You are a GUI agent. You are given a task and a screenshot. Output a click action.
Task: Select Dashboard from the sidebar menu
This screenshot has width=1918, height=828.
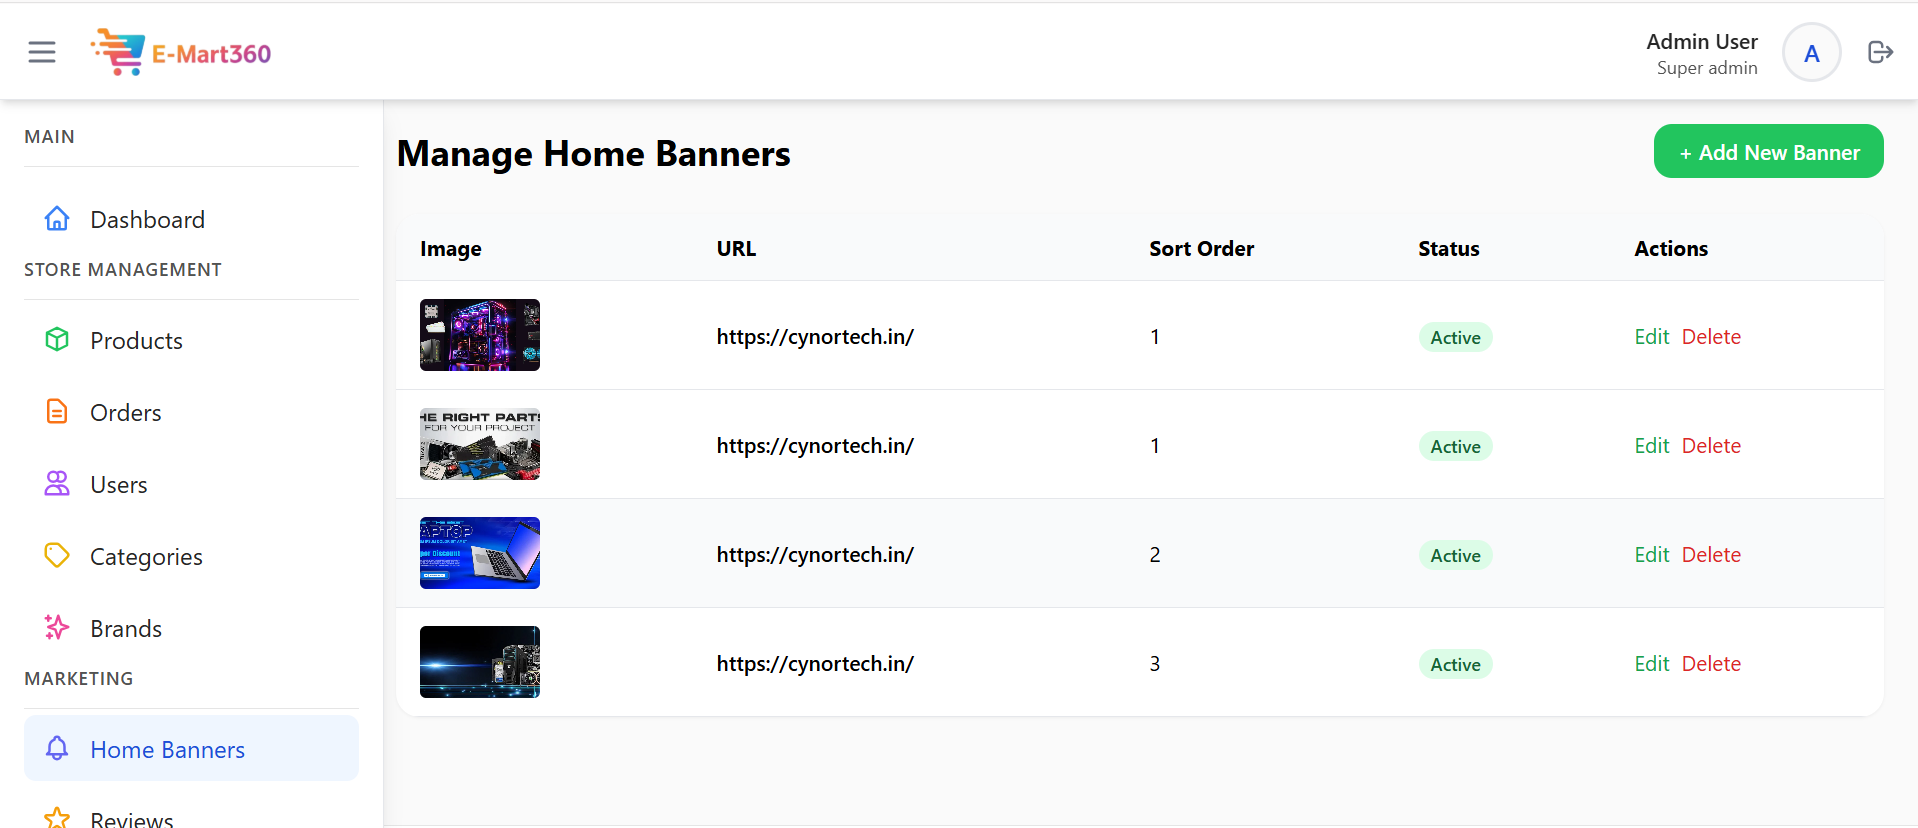coord(148,218)
